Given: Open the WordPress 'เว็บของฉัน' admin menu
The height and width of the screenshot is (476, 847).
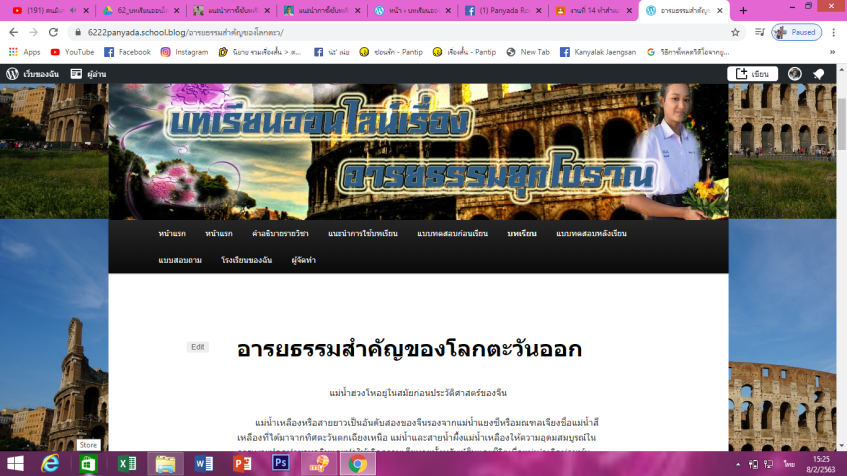Looking at the screenshot, I should pos(30,73).
